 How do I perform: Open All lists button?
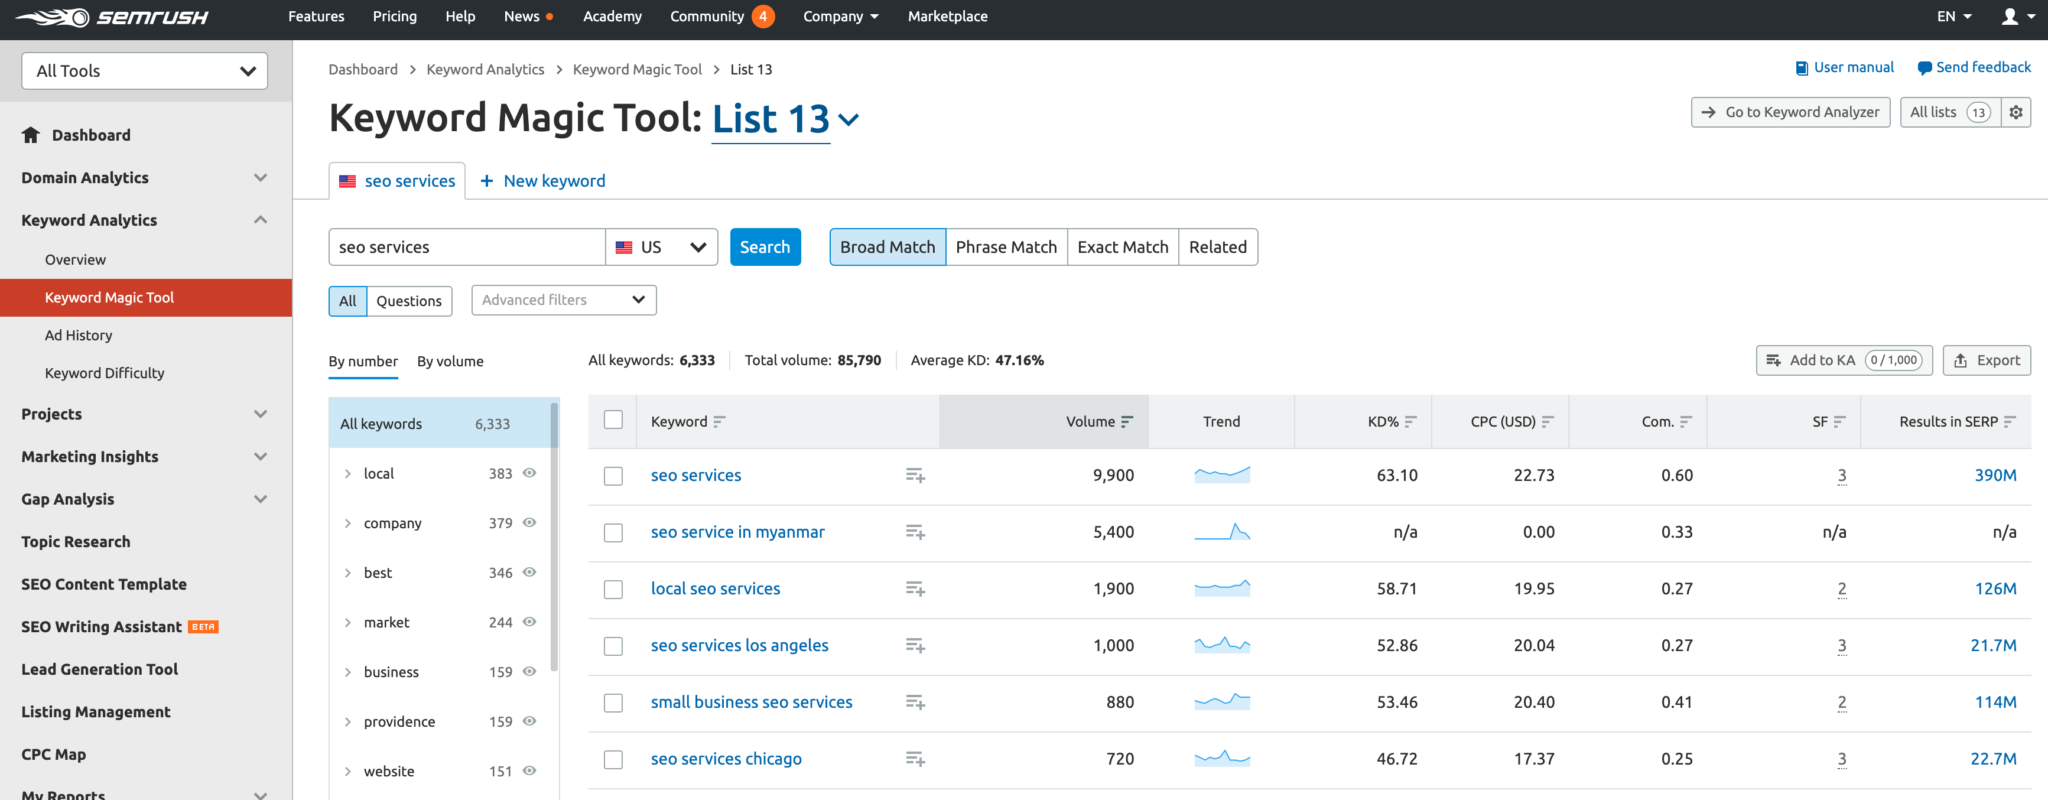pos(1950,112)
